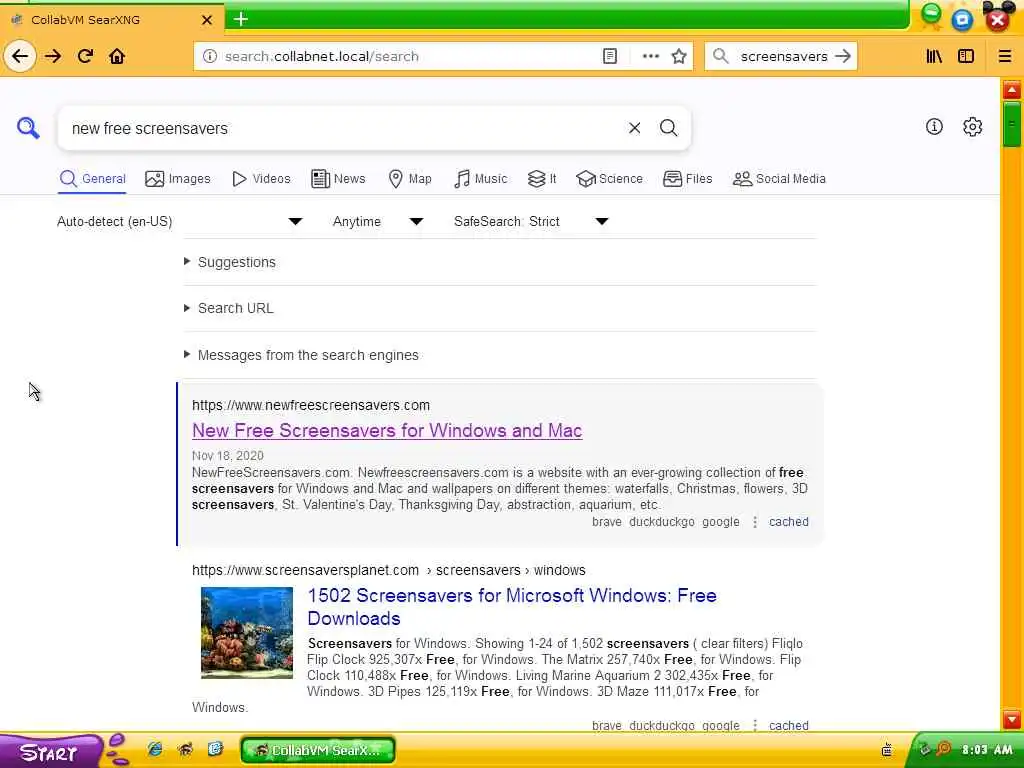
Task: Open the SafeSearch Strict dropdown
Action: pyautogui.click(x=531, y=221)
